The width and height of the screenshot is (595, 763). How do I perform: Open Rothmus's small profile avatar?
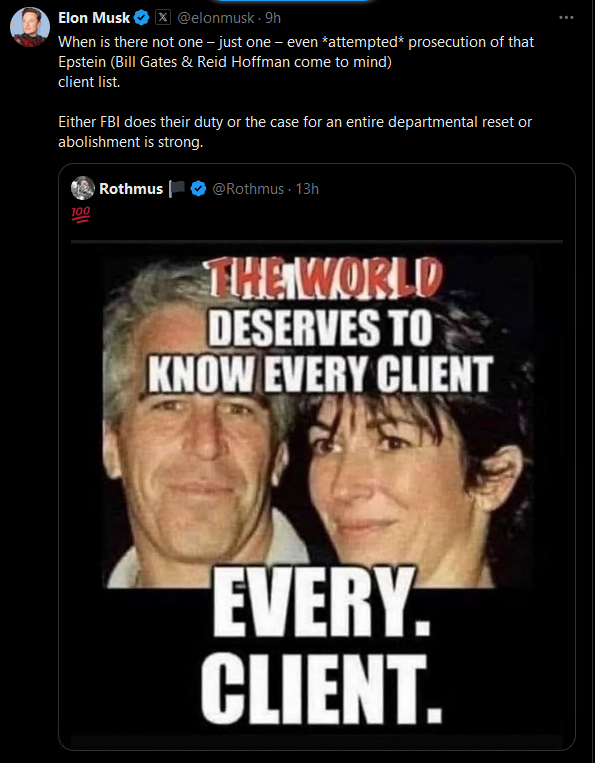[83, 188]
